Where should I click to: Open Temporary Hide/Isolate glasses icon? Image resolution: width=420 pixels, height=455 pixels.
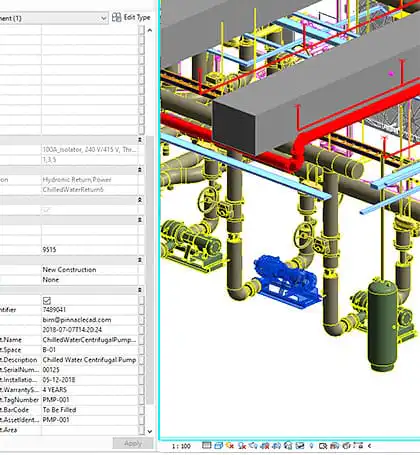point(300,446)
